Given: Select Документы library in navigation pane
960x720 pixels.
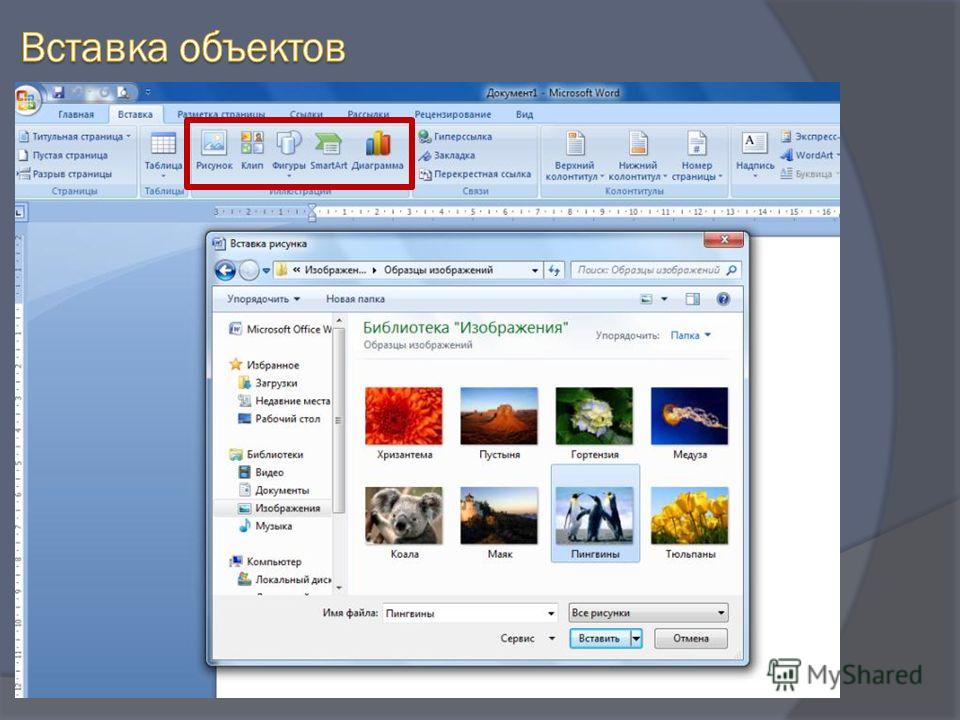Looking at the screenshot, I should 273,490.
